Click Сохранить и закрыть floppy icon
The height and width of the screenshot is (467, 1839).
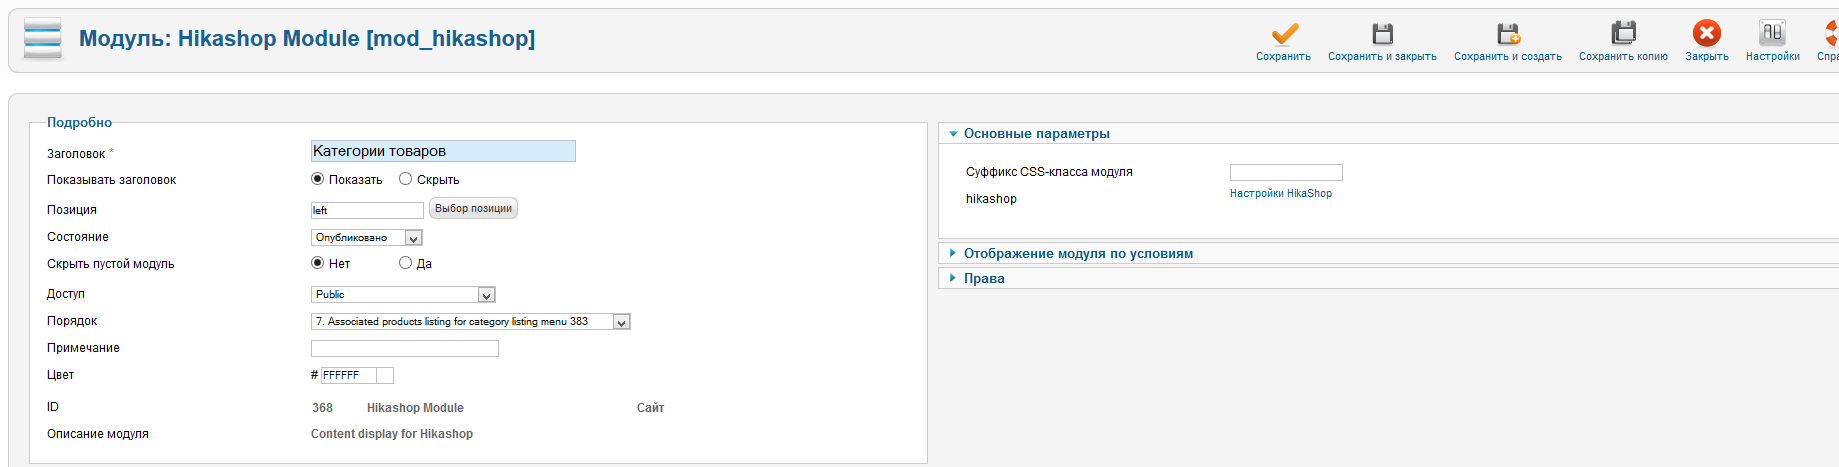1382,34
